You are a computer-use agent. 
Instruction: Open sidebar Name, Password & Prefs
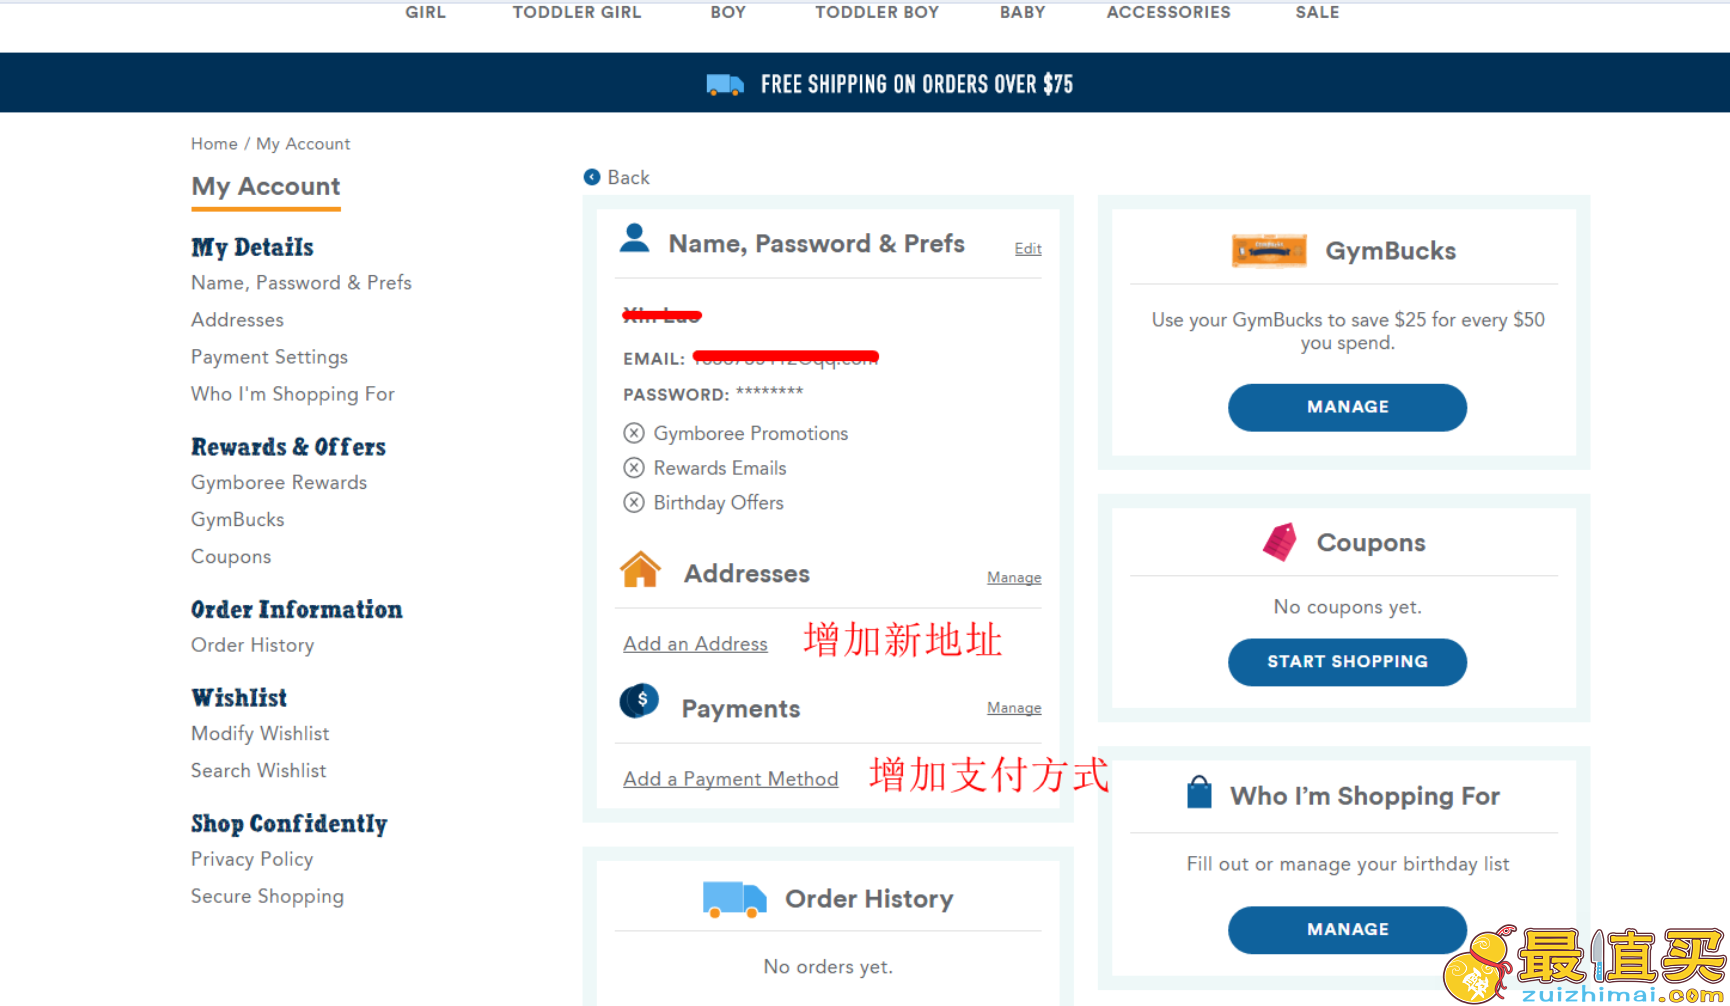tap(301, 283)
